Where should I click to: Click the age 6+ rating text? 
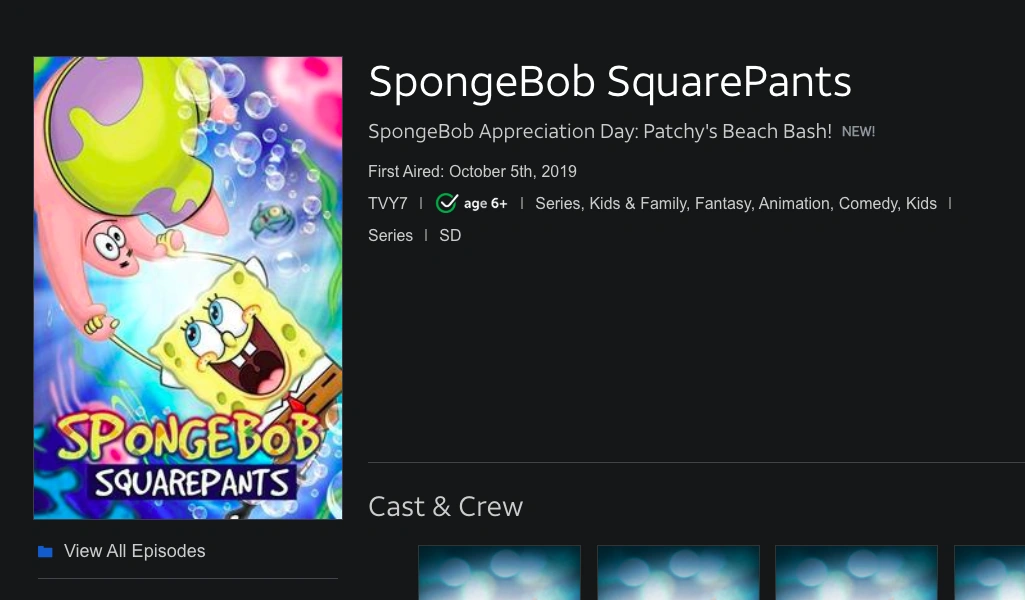[x=486, y=204]
